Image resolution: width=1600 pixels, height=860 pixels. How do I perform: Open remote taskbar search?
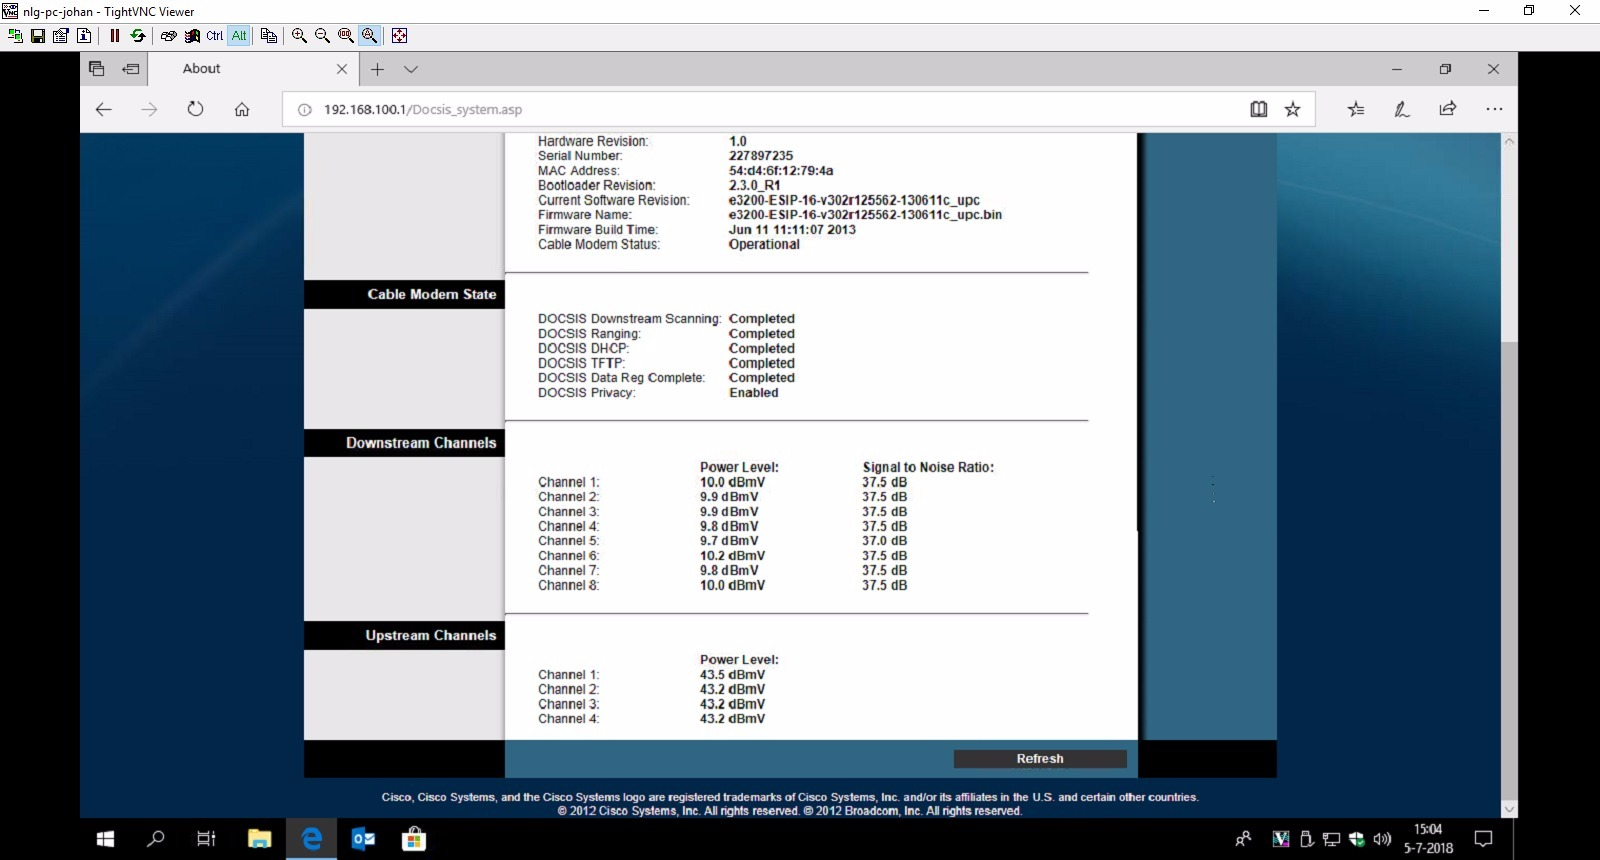tap(156, 839)
